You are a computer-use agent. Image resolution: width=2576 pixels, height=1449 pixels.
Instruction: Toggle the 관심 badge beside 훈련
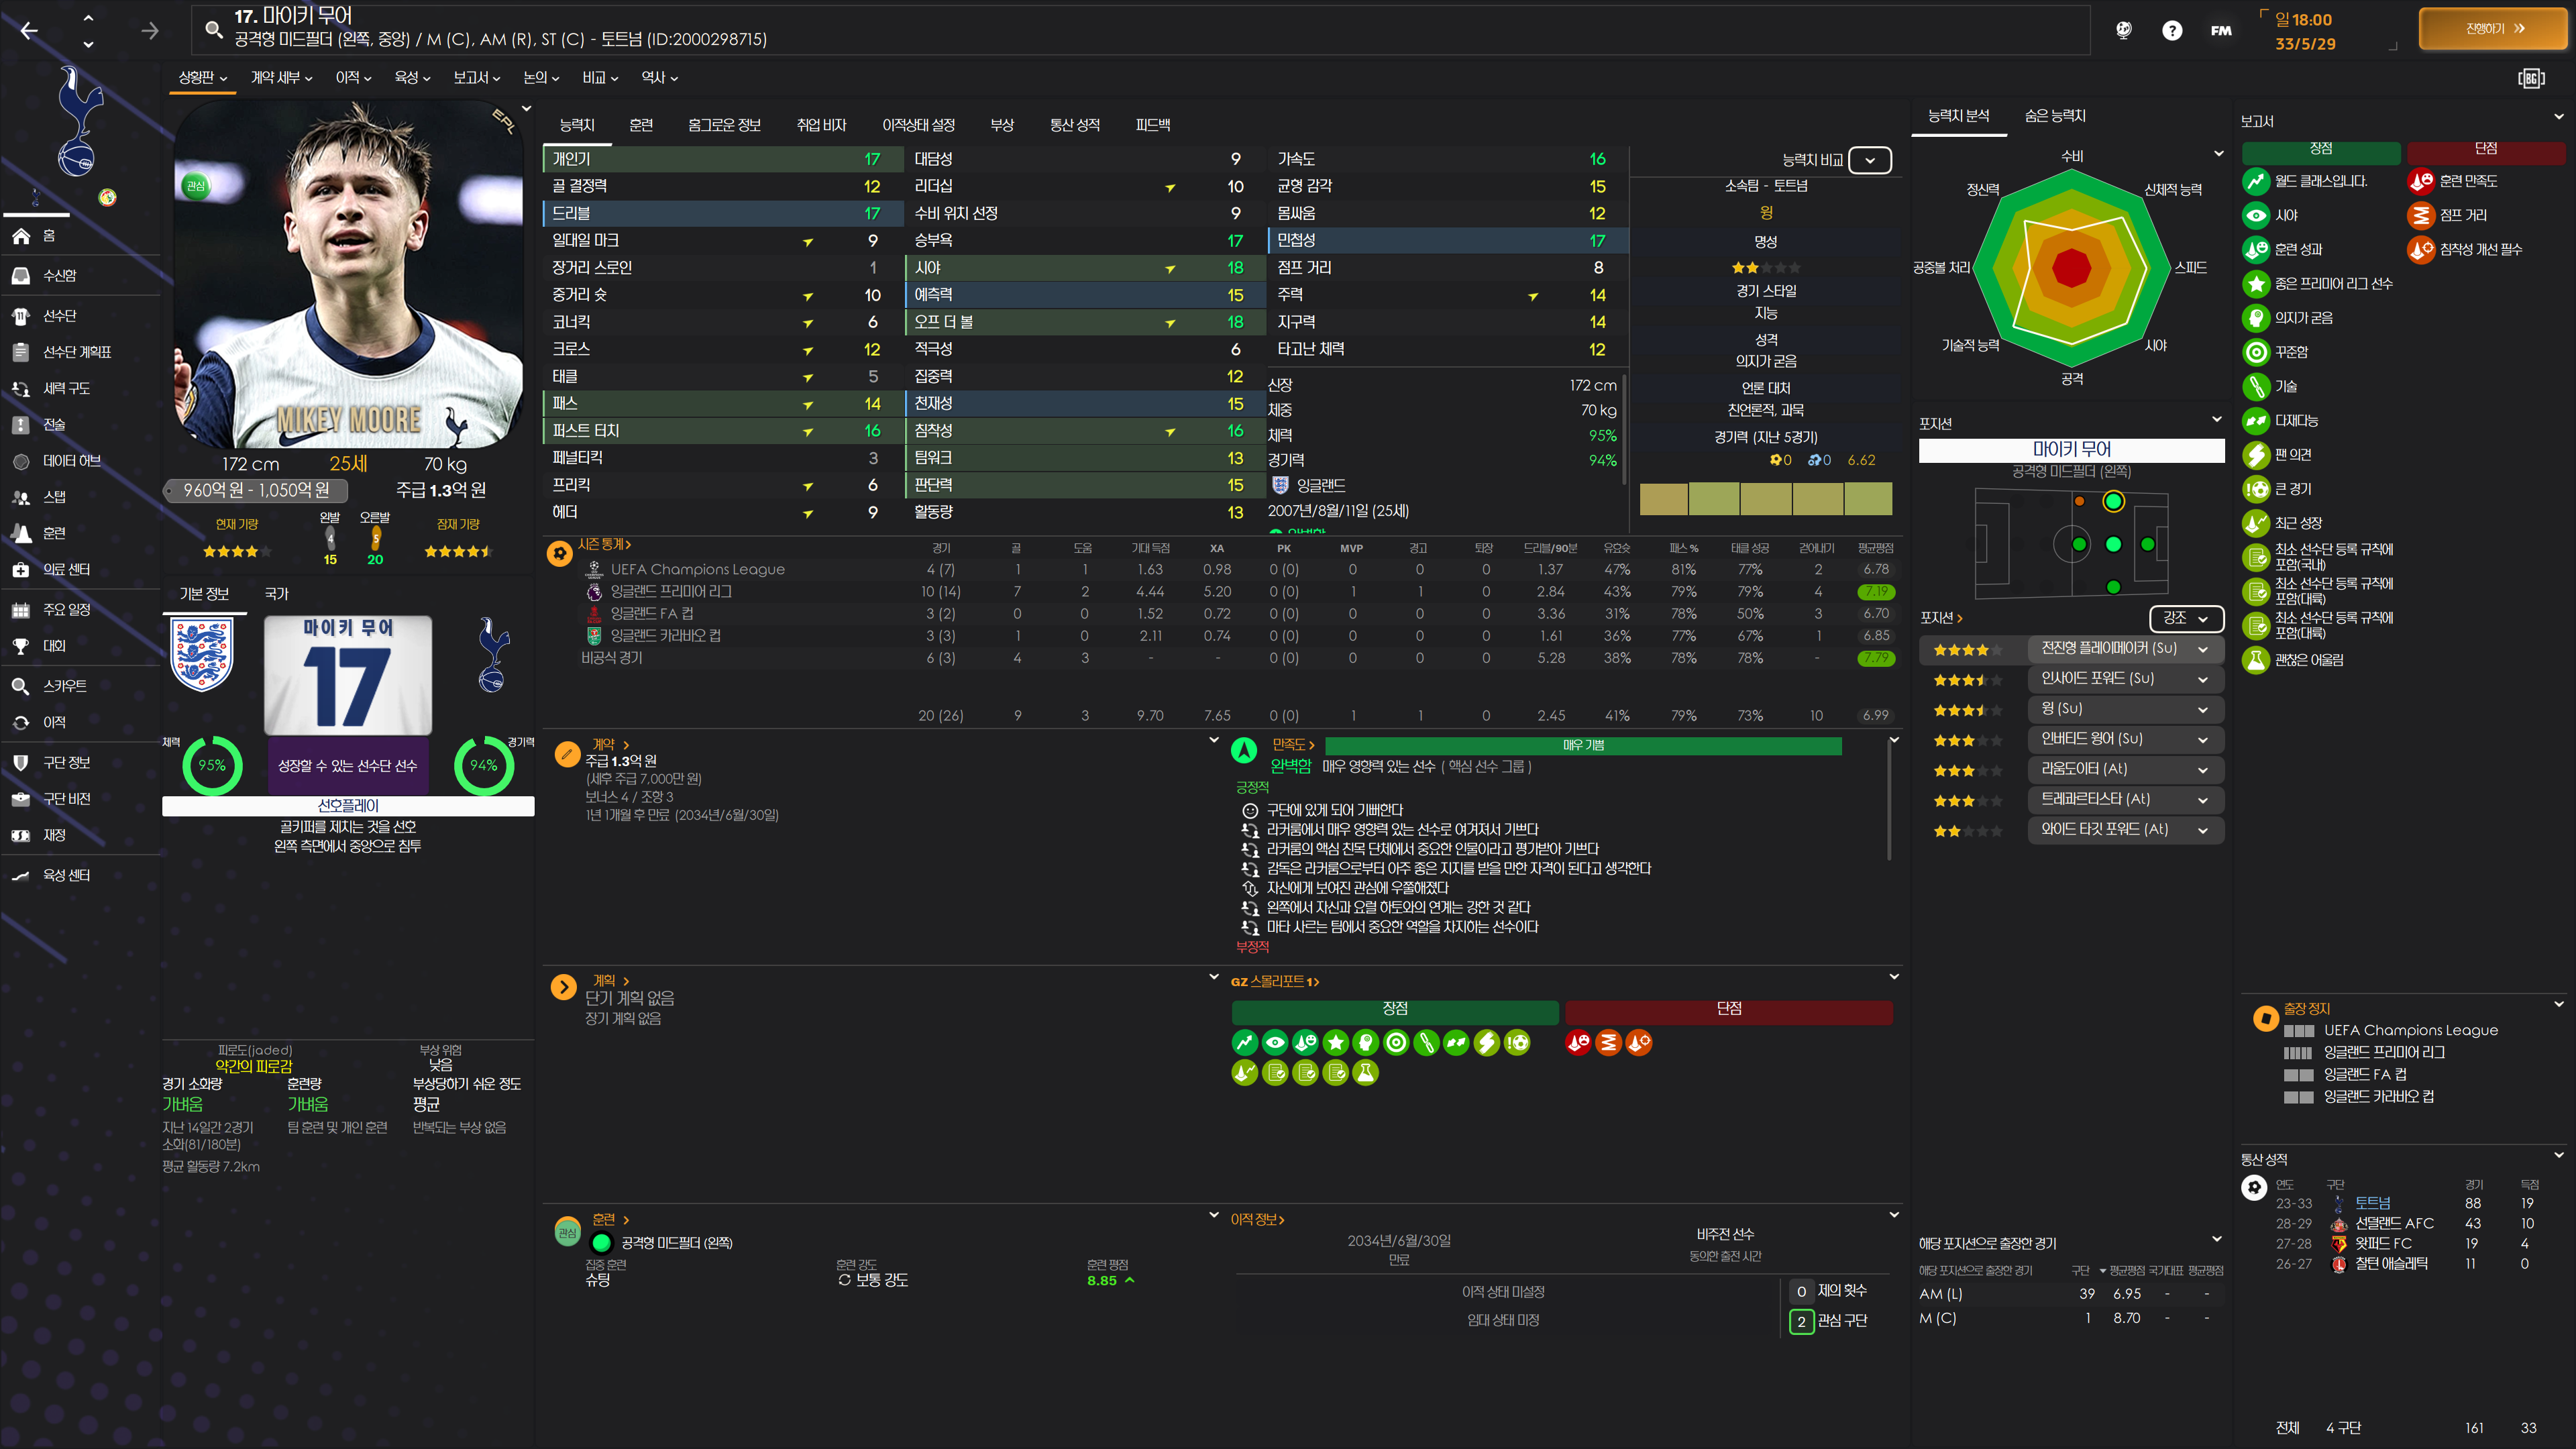pos(567,1232)
